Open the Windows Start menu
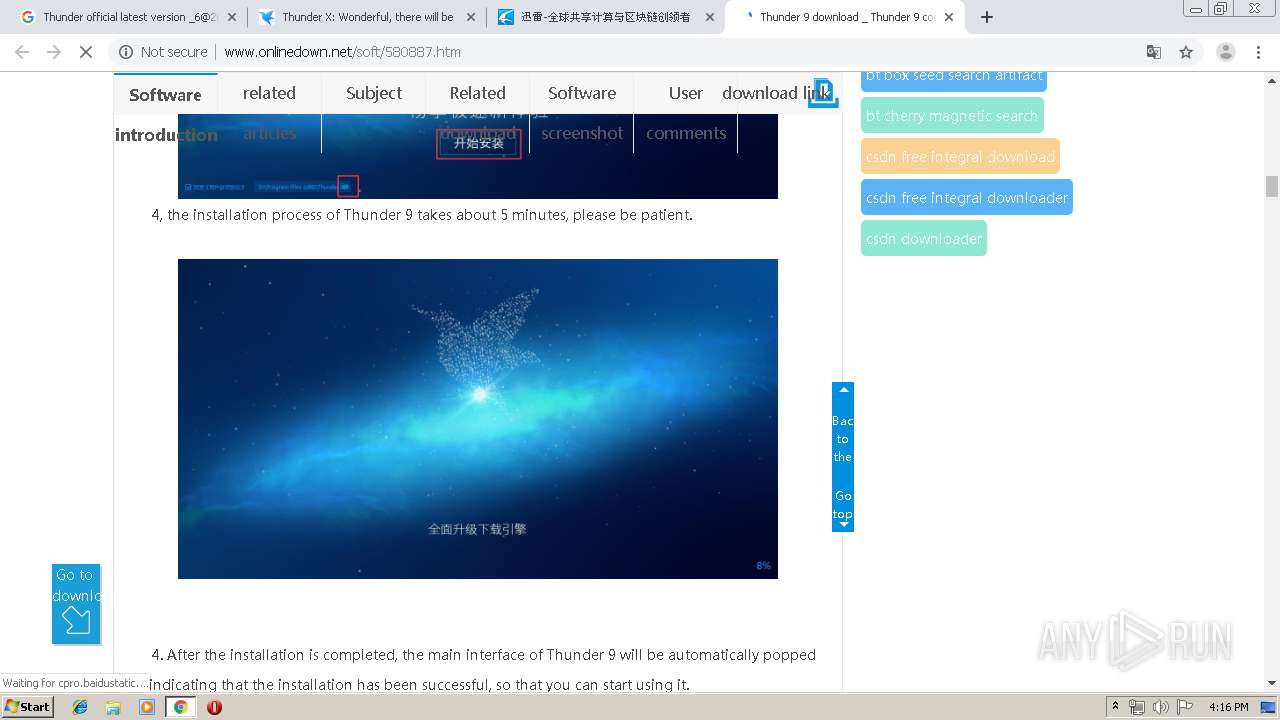 28,706
